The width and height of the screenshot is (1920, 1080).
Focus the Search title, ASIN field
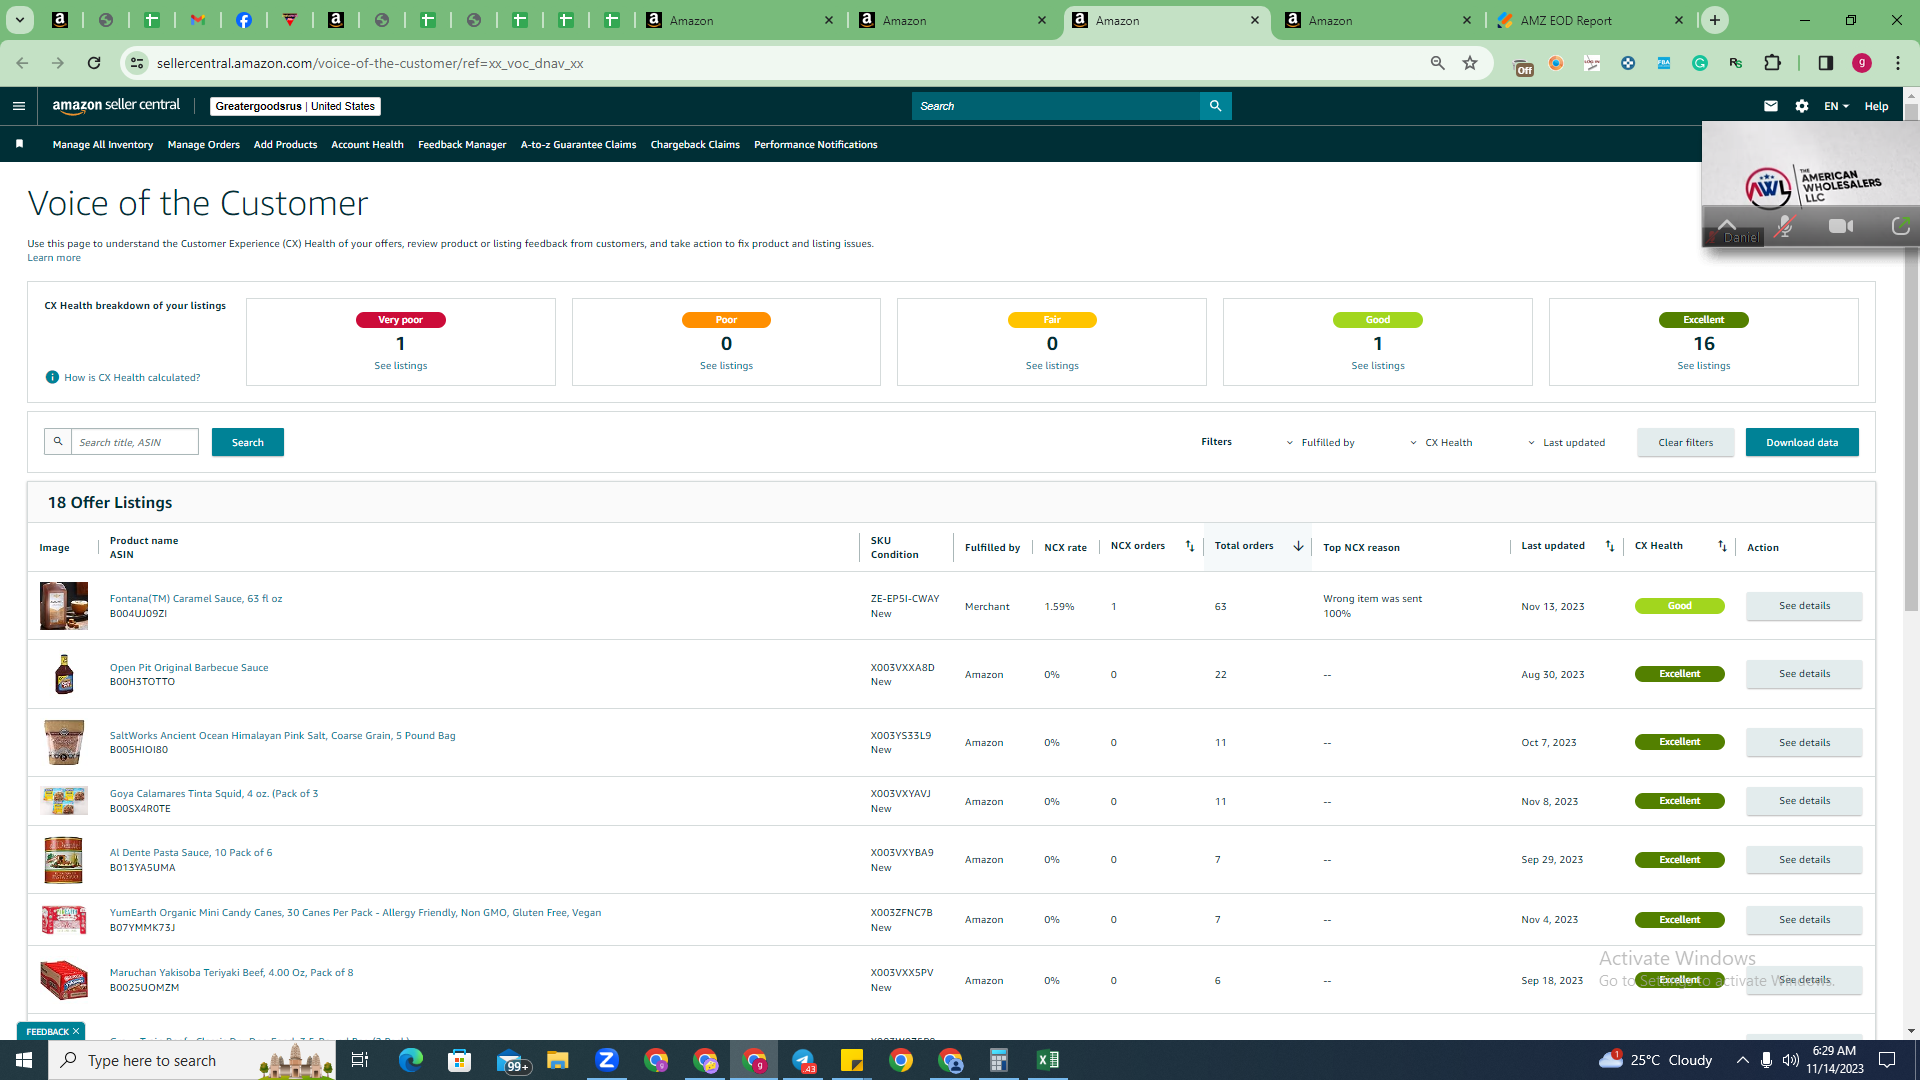(134, 442)
